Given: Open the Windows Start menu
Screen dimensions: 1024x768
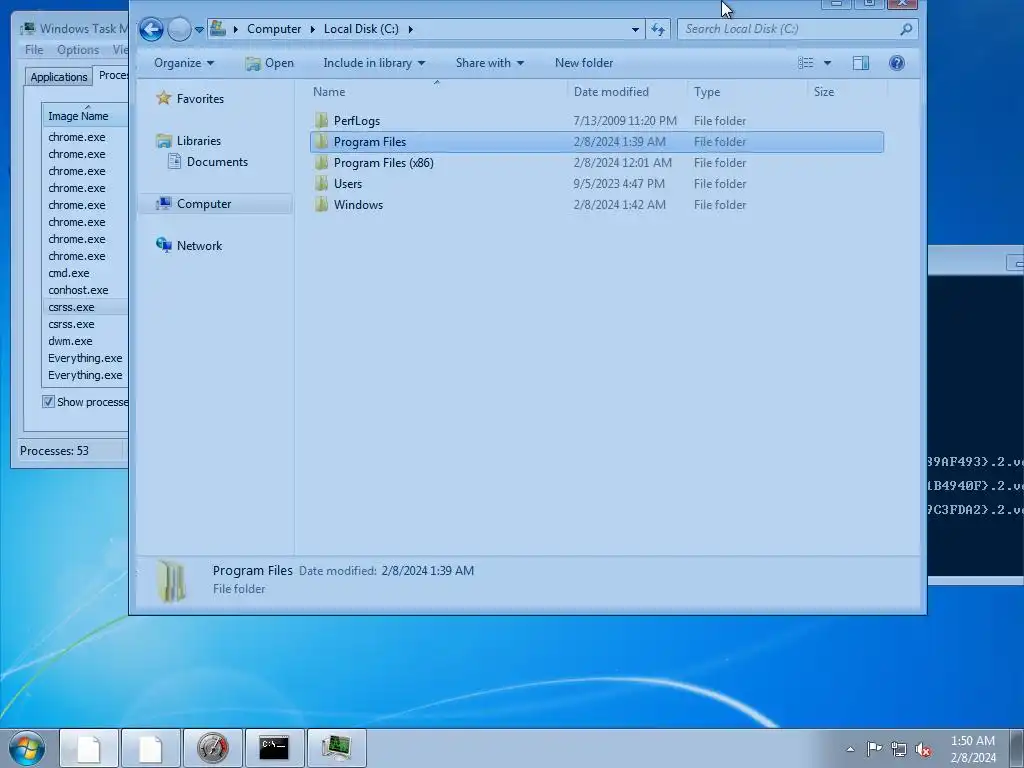Looking at the screenshot, I should click(x=27, y=748).
